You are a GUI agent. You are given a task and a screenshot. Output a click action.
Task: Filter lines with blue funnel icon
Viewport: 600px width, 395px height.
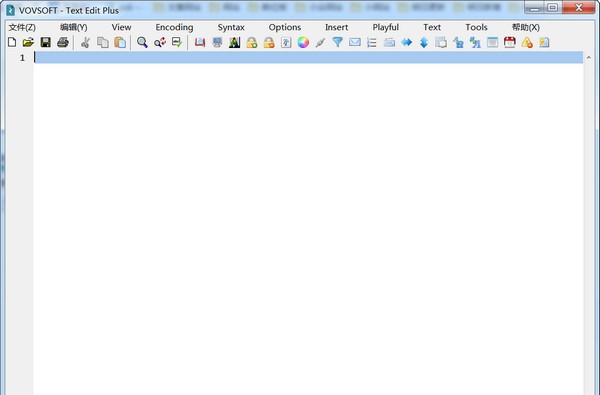click(x=338, y=42)
